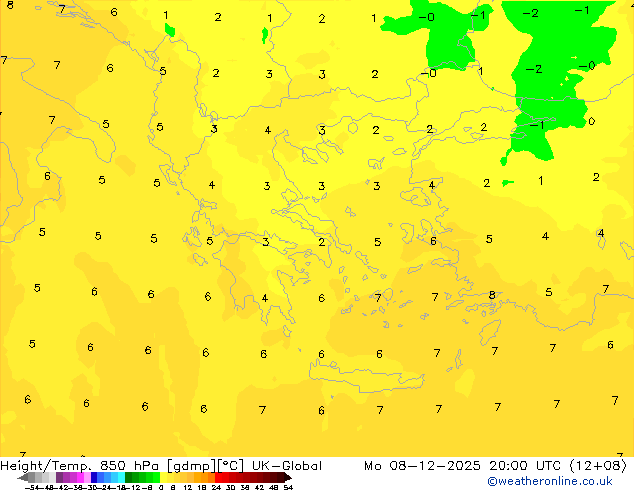Click the Height/Temp. 850 hPa title text
The height and width of the screenshot is (490, 634).
(x=82, y=466)
